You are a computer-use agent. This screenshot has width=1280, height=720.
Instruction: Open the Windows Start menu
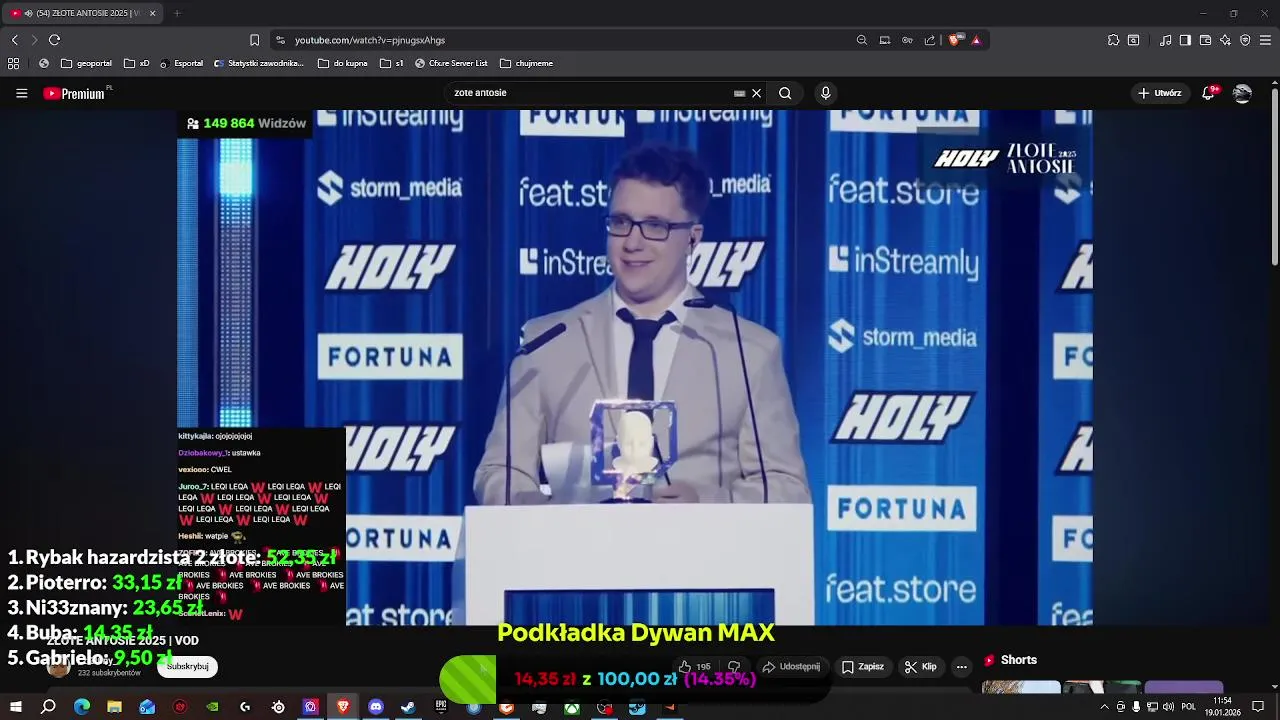tap(15, 707)
